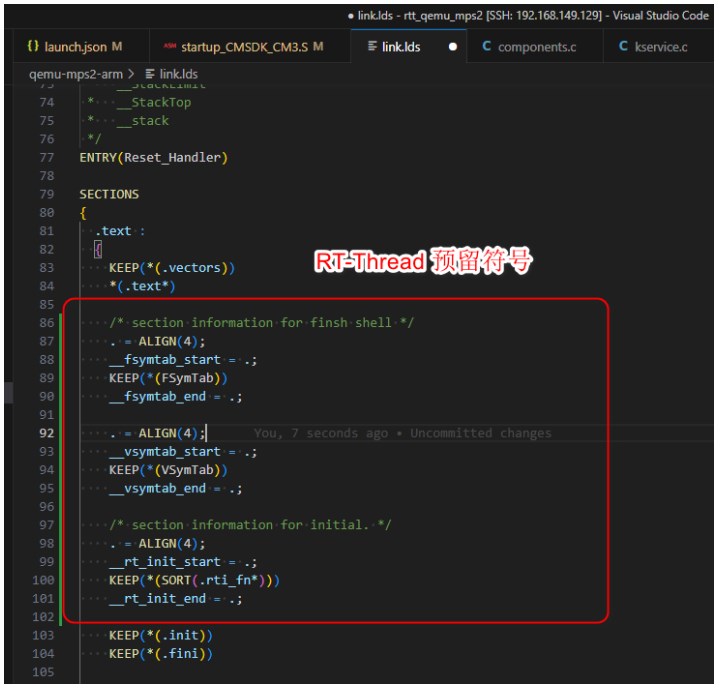Click the 'section information for initial' comment
The width and height of the screenshot is (721, 691).
tap(250, 525)
